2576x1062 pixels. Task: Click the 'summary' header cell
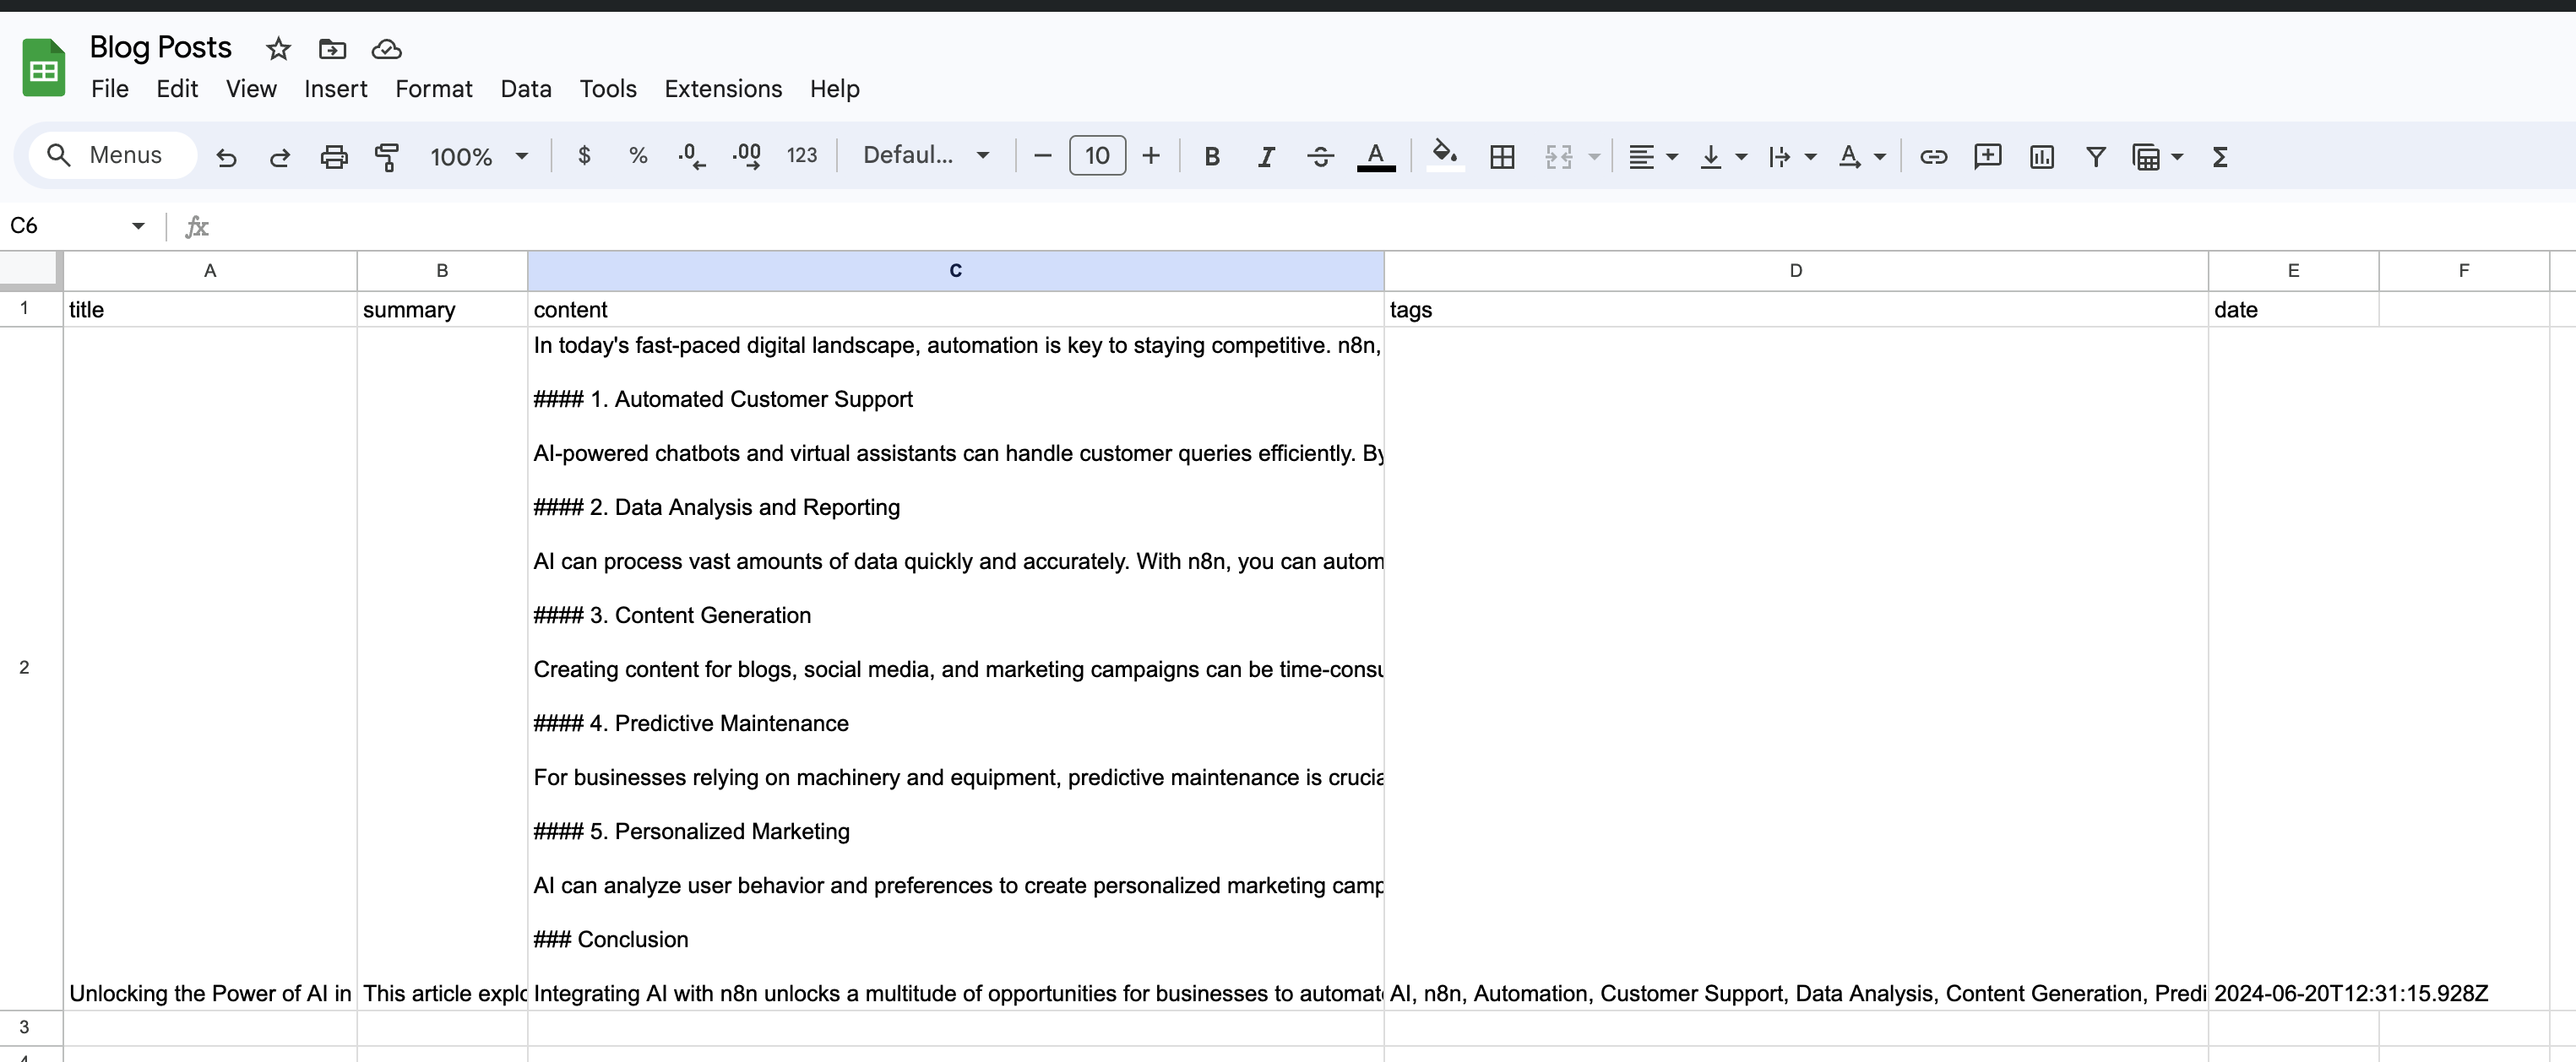[442, 310]
